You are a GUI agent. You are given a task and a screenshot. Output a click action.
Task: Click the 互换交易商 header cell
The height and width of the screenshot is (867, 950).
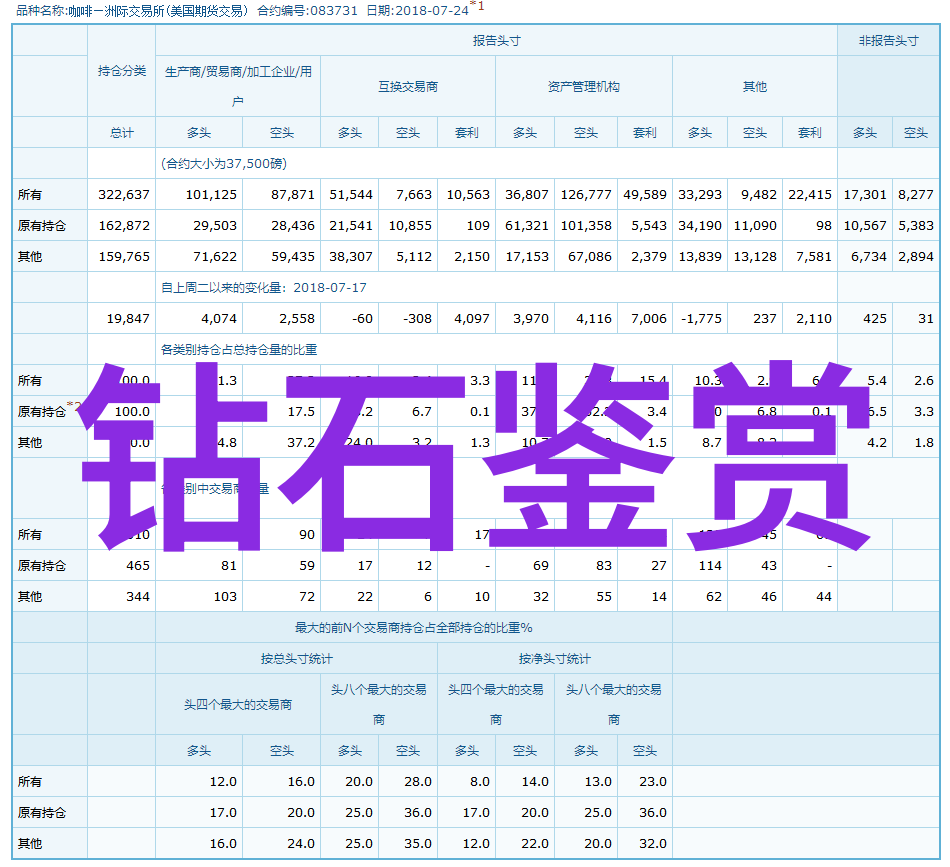[408, 87]
